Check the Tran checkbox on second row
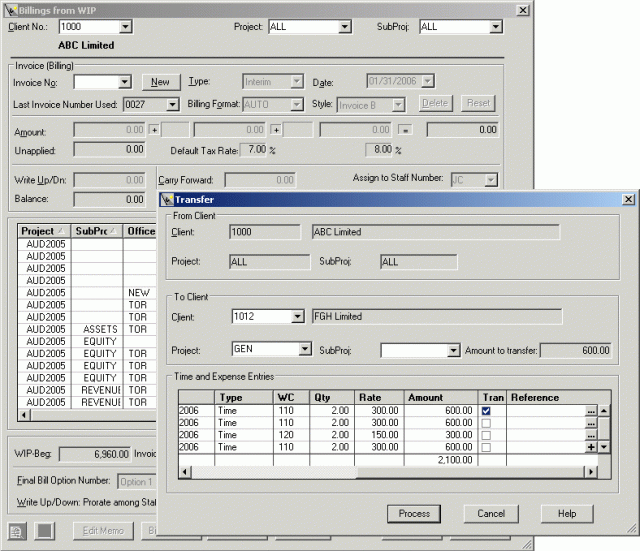Screen dimensions: 640x551 click(x=486, y=423)
